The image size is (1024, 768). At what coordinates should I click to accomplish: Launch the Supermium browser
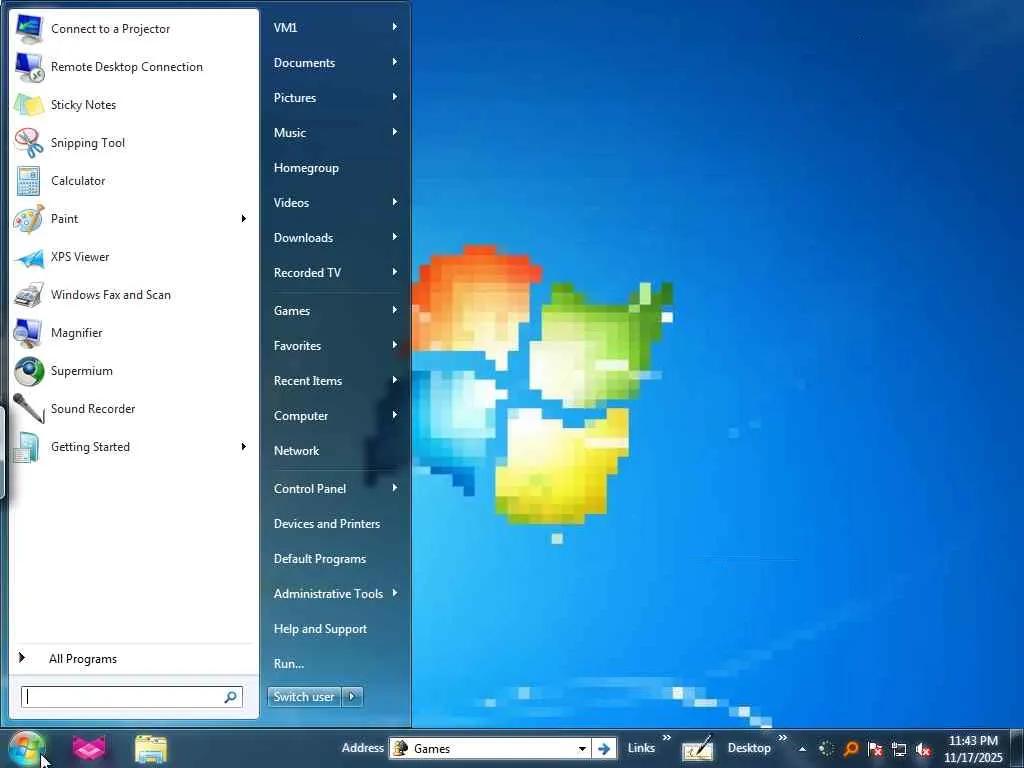click(x=134, y=370)
